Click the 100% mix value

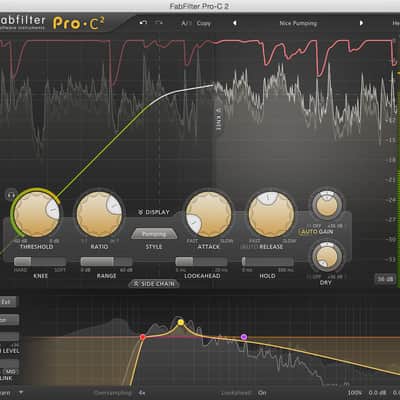click(355, 393)
